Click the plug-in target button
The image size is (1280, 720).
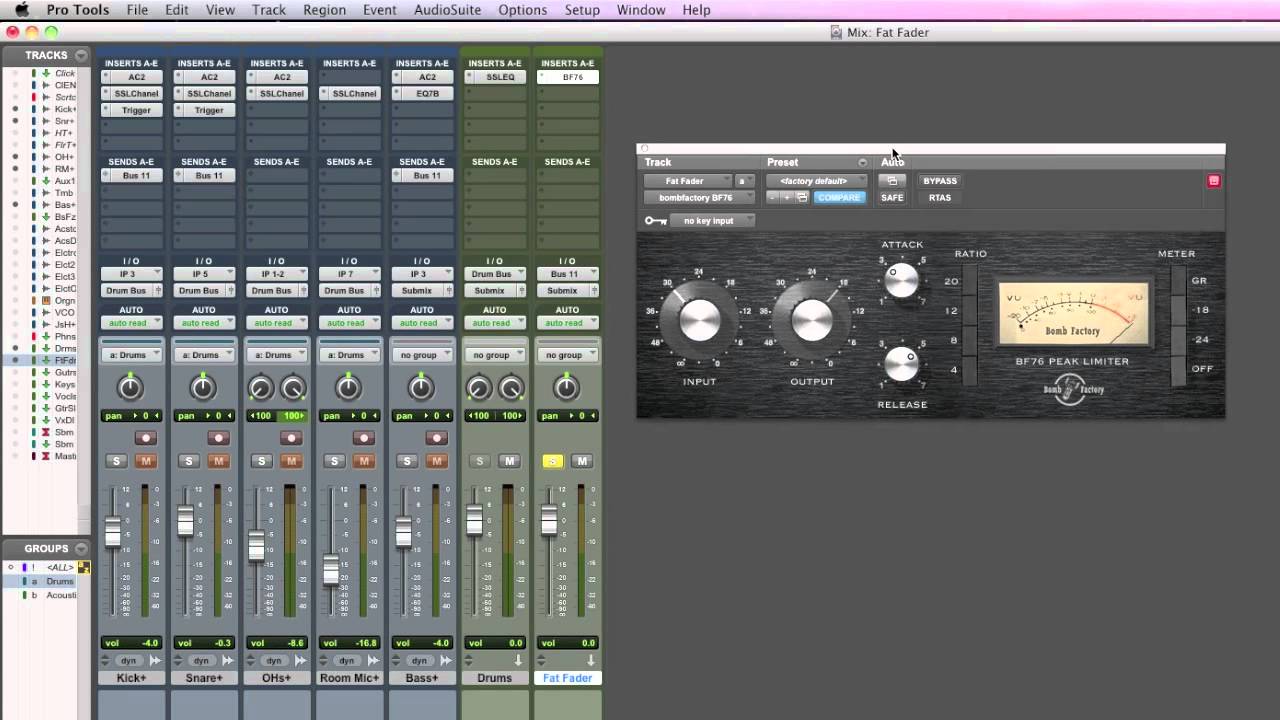1214,181
